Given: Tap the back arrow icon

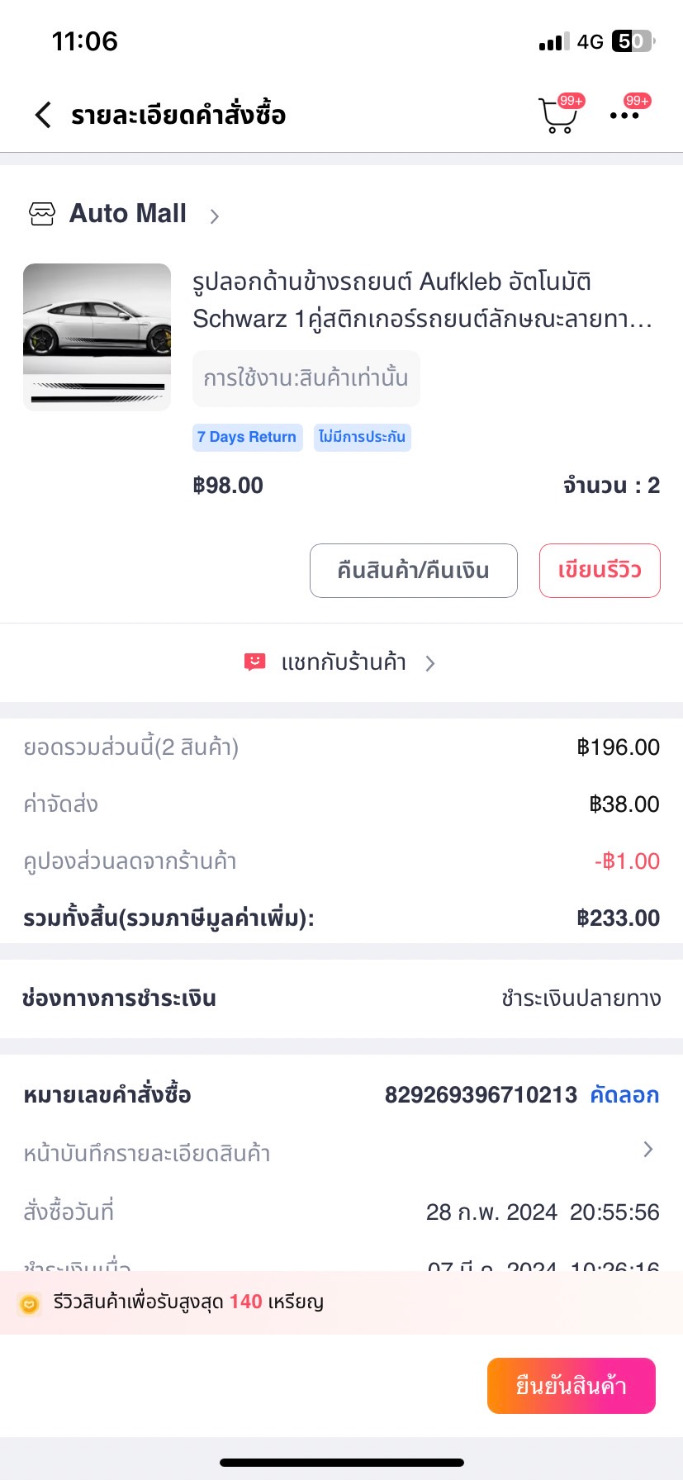Looking at the screenshot, I should pos(42,115).
